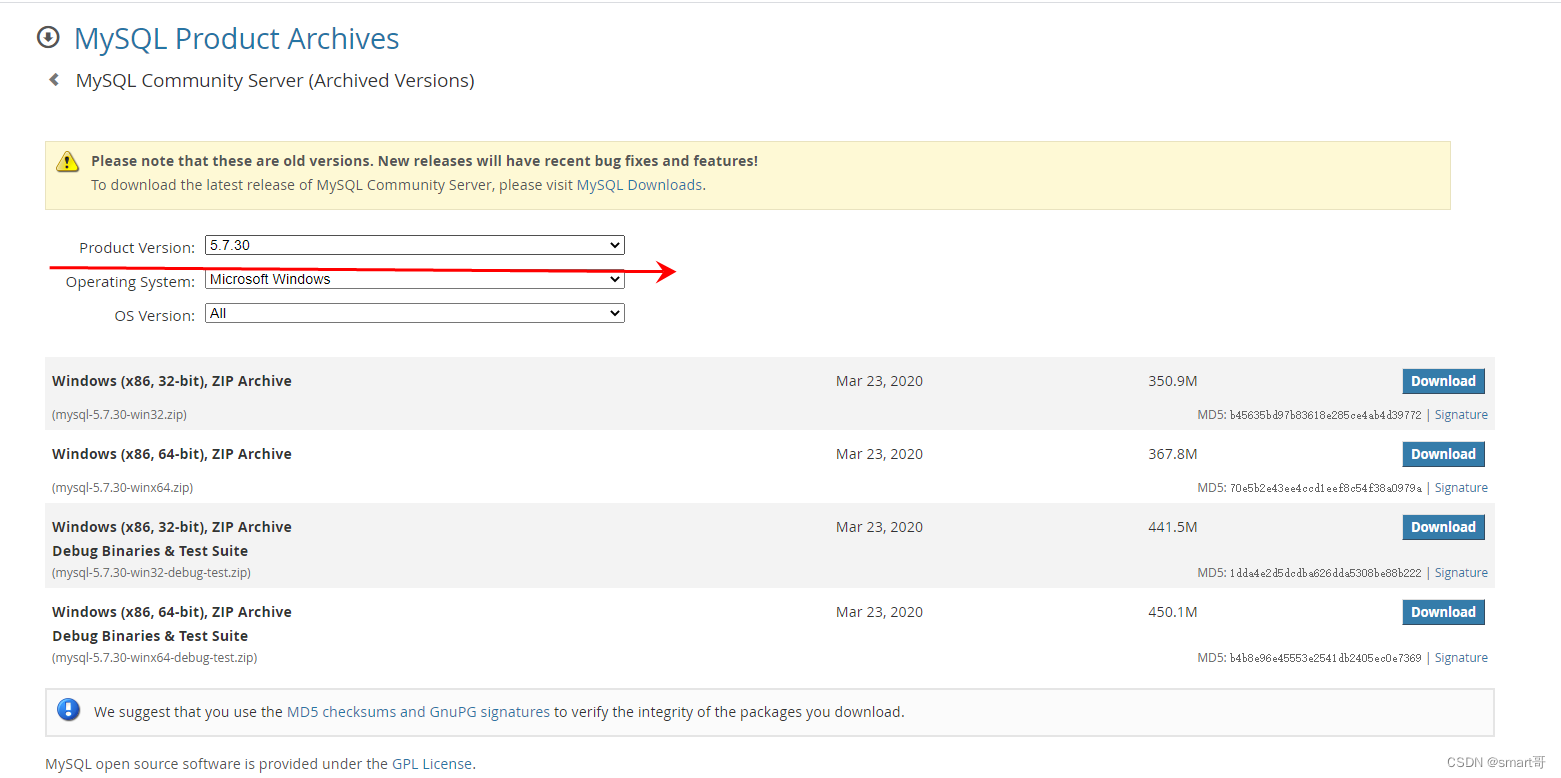Click the back arrow before MySQL Community Server
Screen dimensions: 1561x778
(54, 80)
